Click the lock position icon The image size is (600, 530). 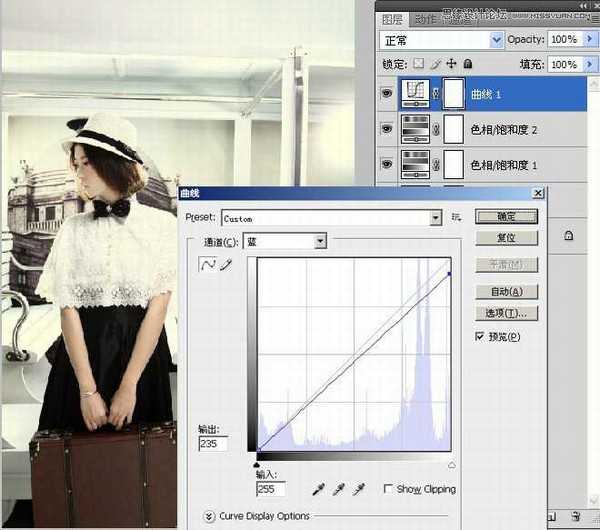[x=449, y=64]
